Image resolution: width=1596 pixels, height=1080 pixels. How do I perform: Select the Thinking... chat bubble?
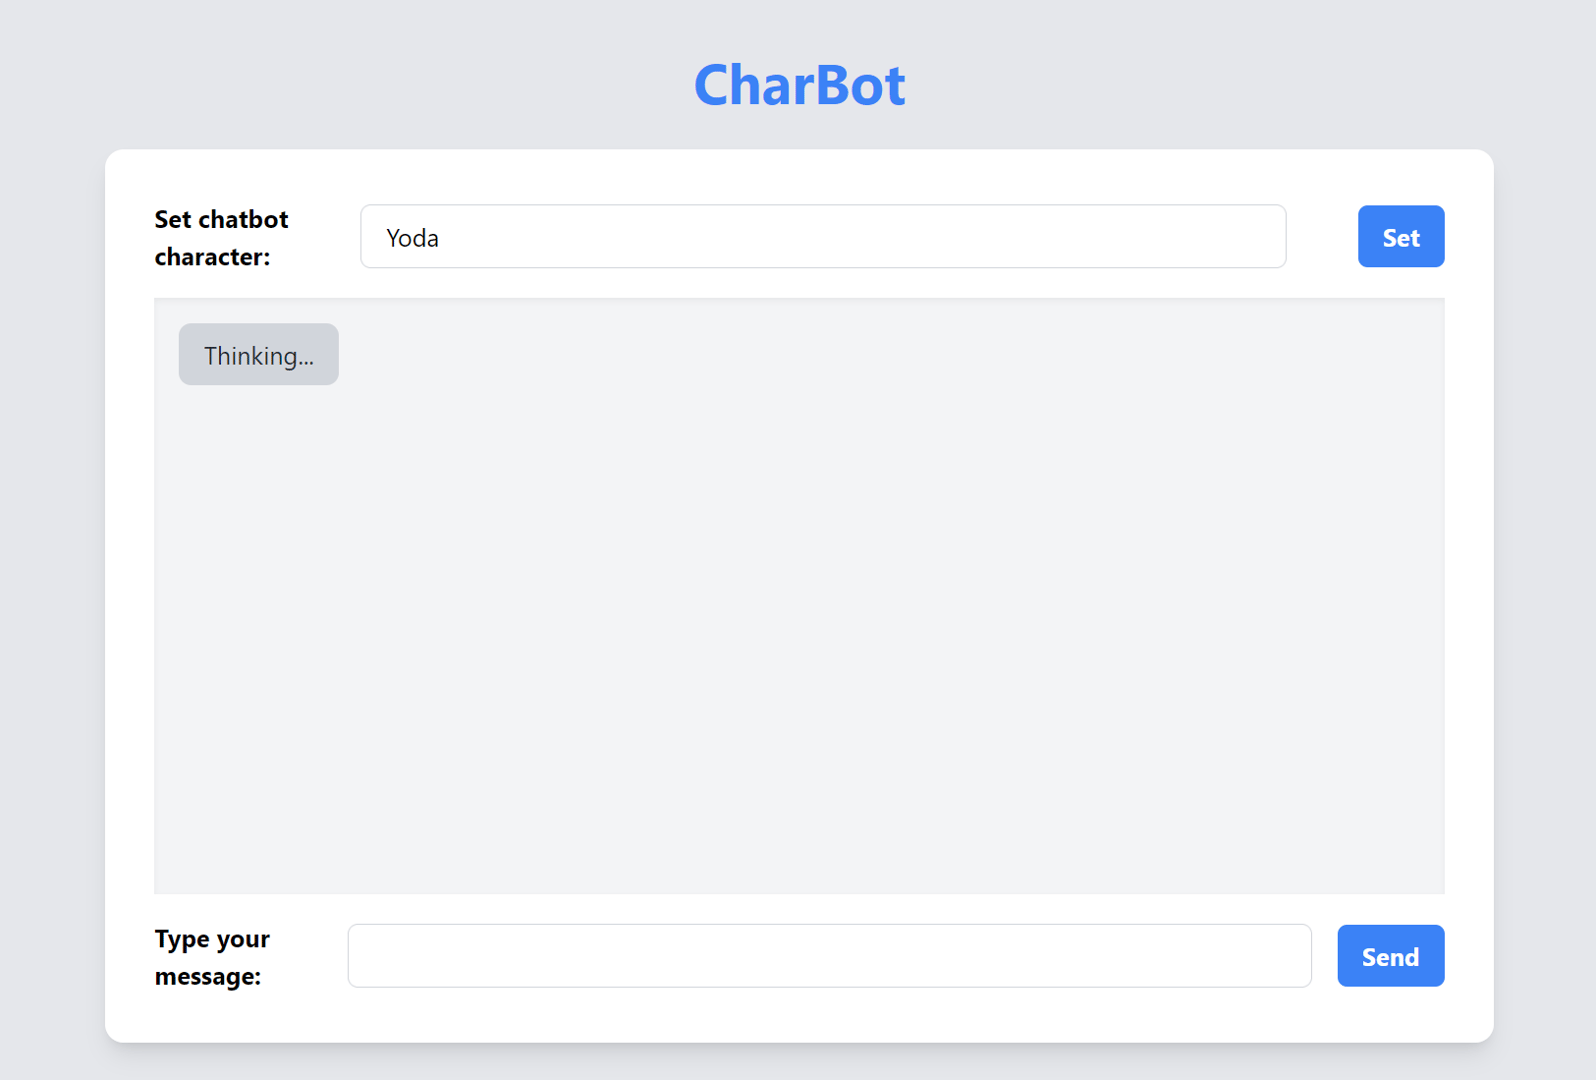[x=258, y=355]
